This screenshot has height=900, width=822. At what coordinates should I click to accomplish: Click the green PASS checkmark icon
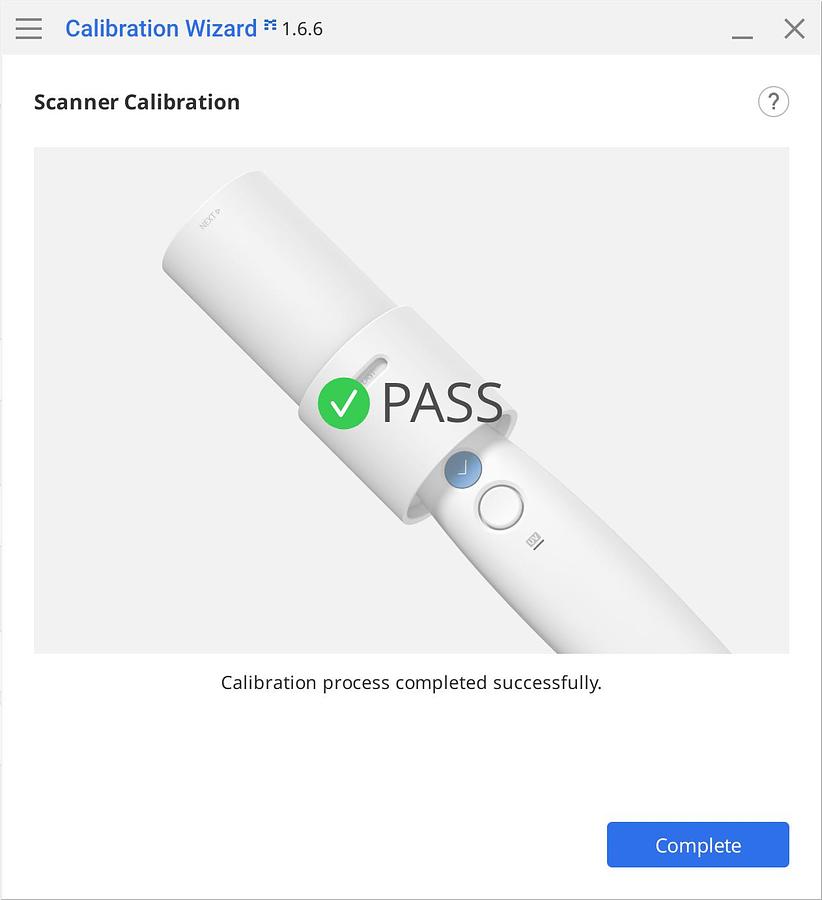[344, 403]
